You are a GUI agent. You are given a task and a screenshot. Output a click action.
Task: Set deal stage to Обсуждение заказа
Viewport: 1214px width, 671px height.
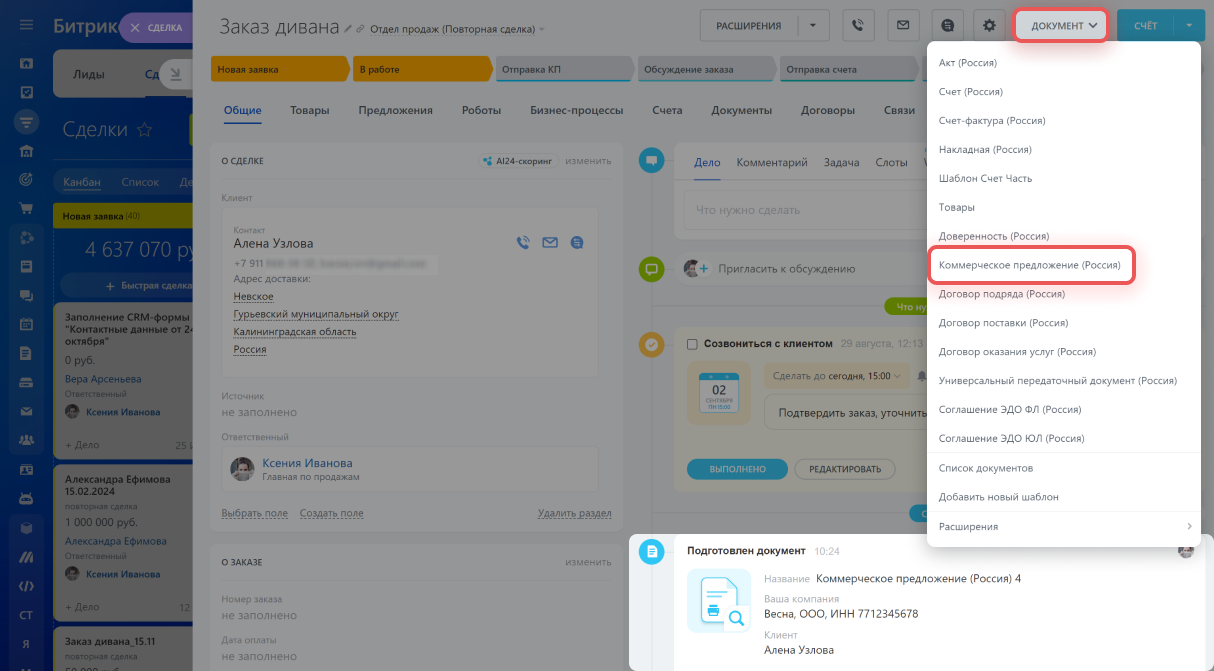tap(706, 69)
